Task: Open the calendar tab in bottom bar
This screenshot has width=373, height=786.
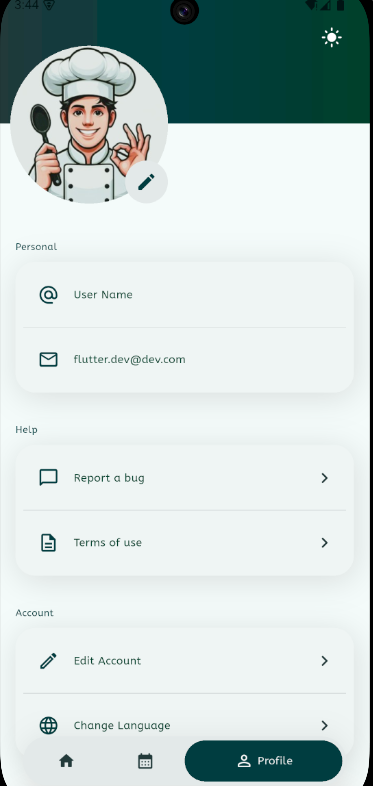Action: point(145,761)
